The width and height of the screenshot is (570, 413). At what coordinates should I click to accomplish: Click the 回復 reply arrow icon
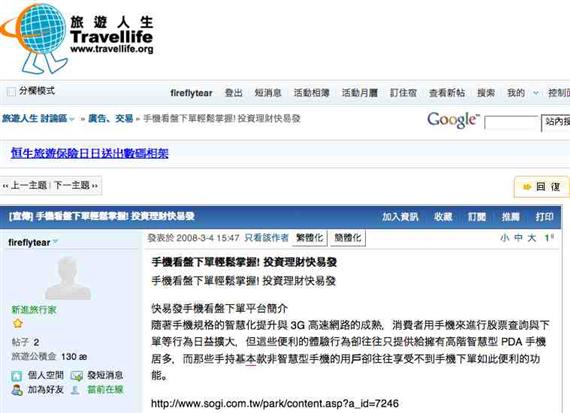click(x=527, y=187)
